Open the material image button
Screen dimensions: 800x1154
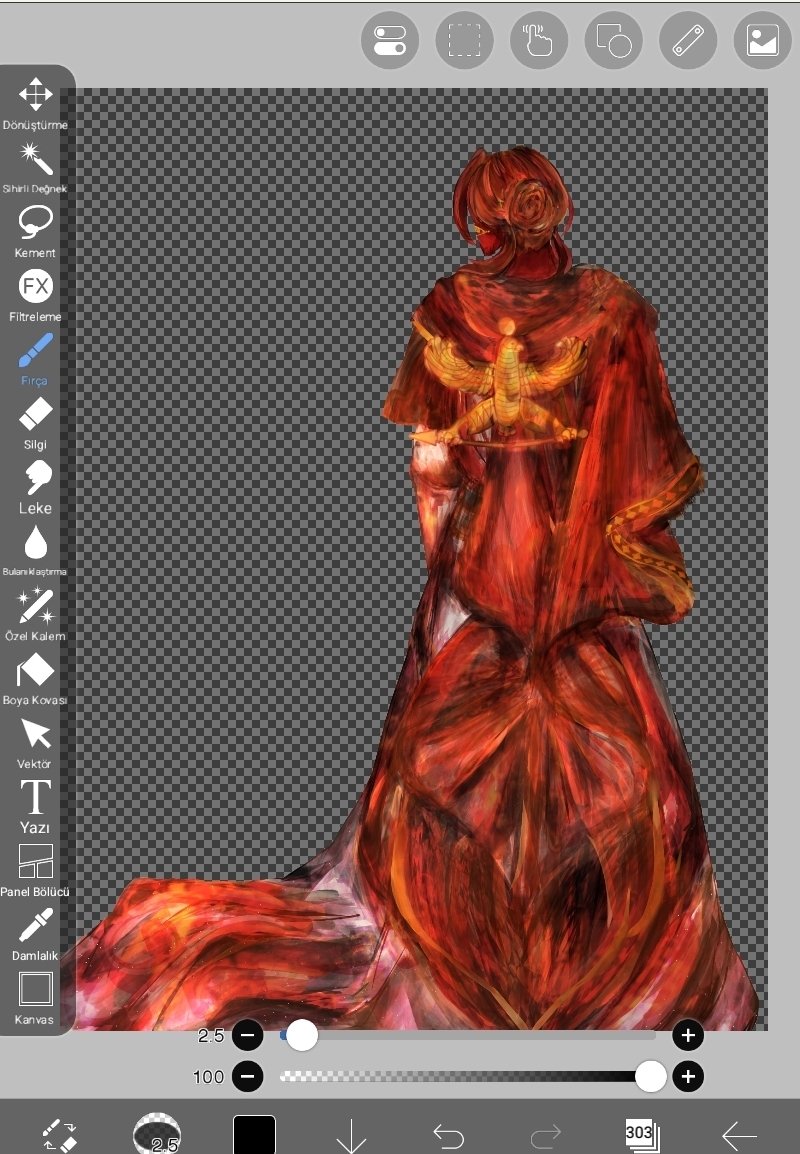tap(762, 40)
